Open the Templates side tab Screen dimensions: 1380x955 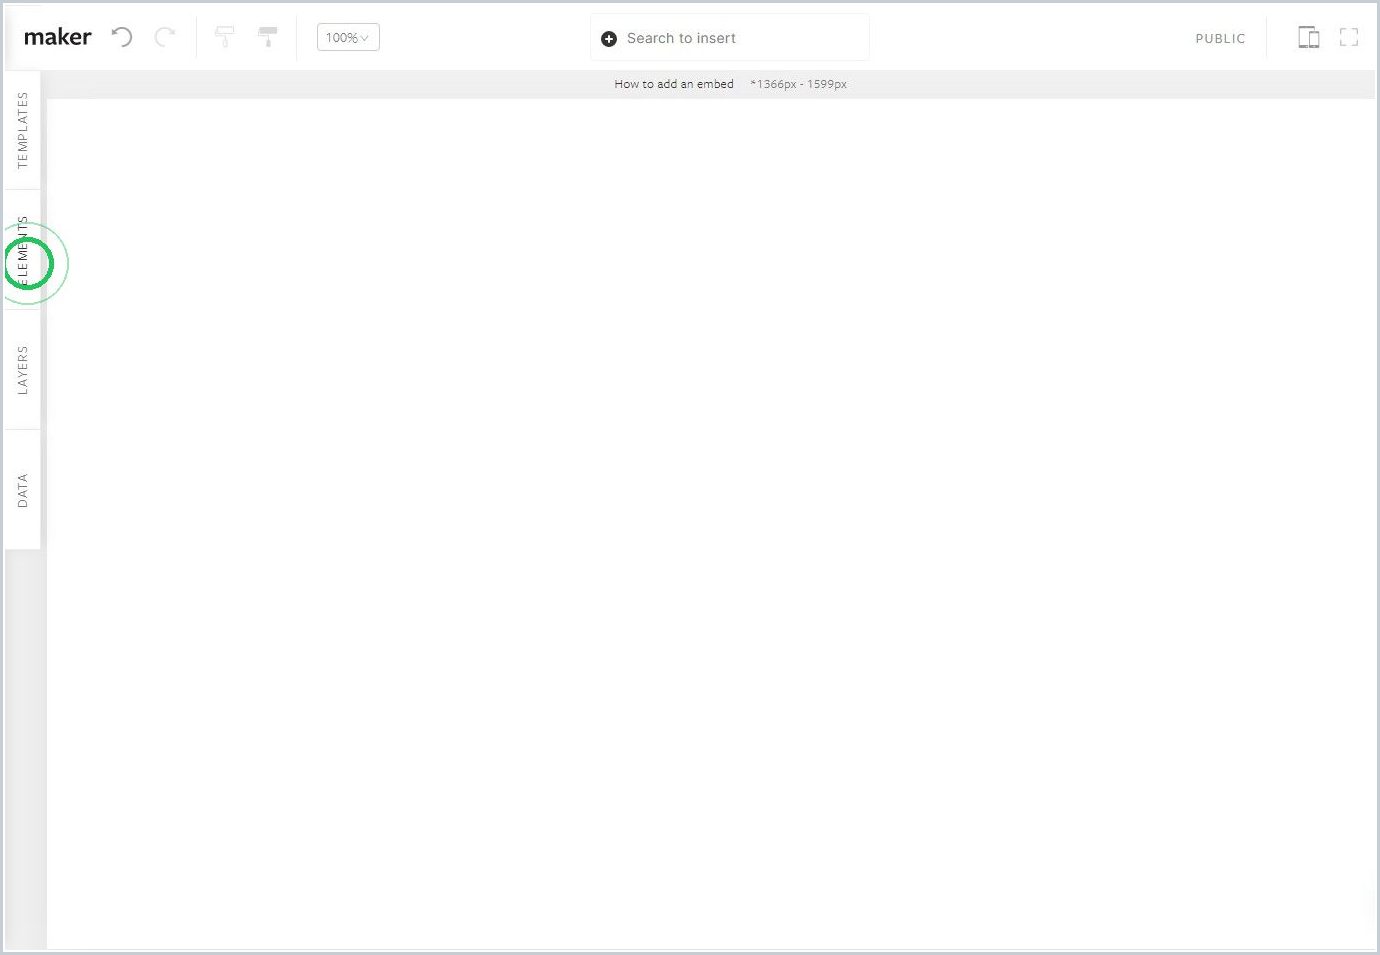tap(22, 130)
